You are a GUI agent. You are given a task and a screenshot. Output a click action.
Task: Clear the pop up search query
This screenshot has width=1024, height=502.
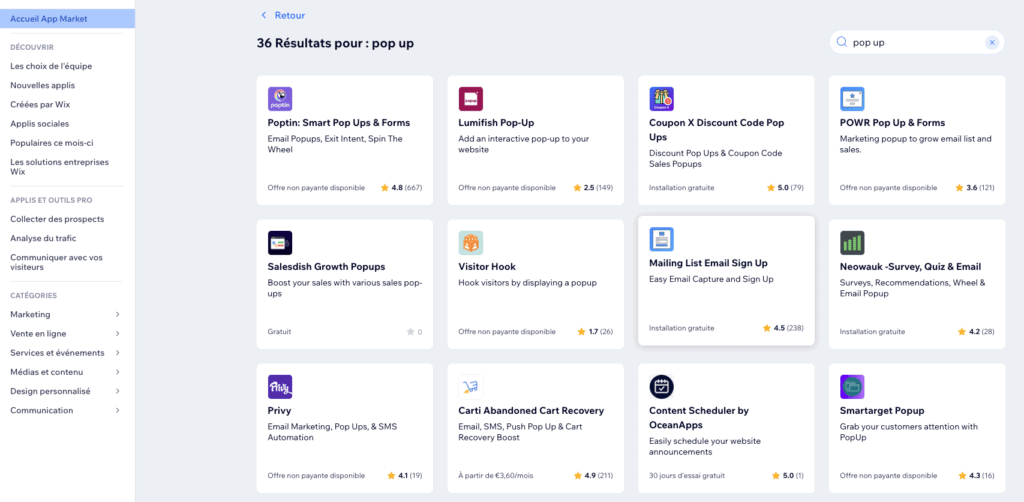(992, 42)
